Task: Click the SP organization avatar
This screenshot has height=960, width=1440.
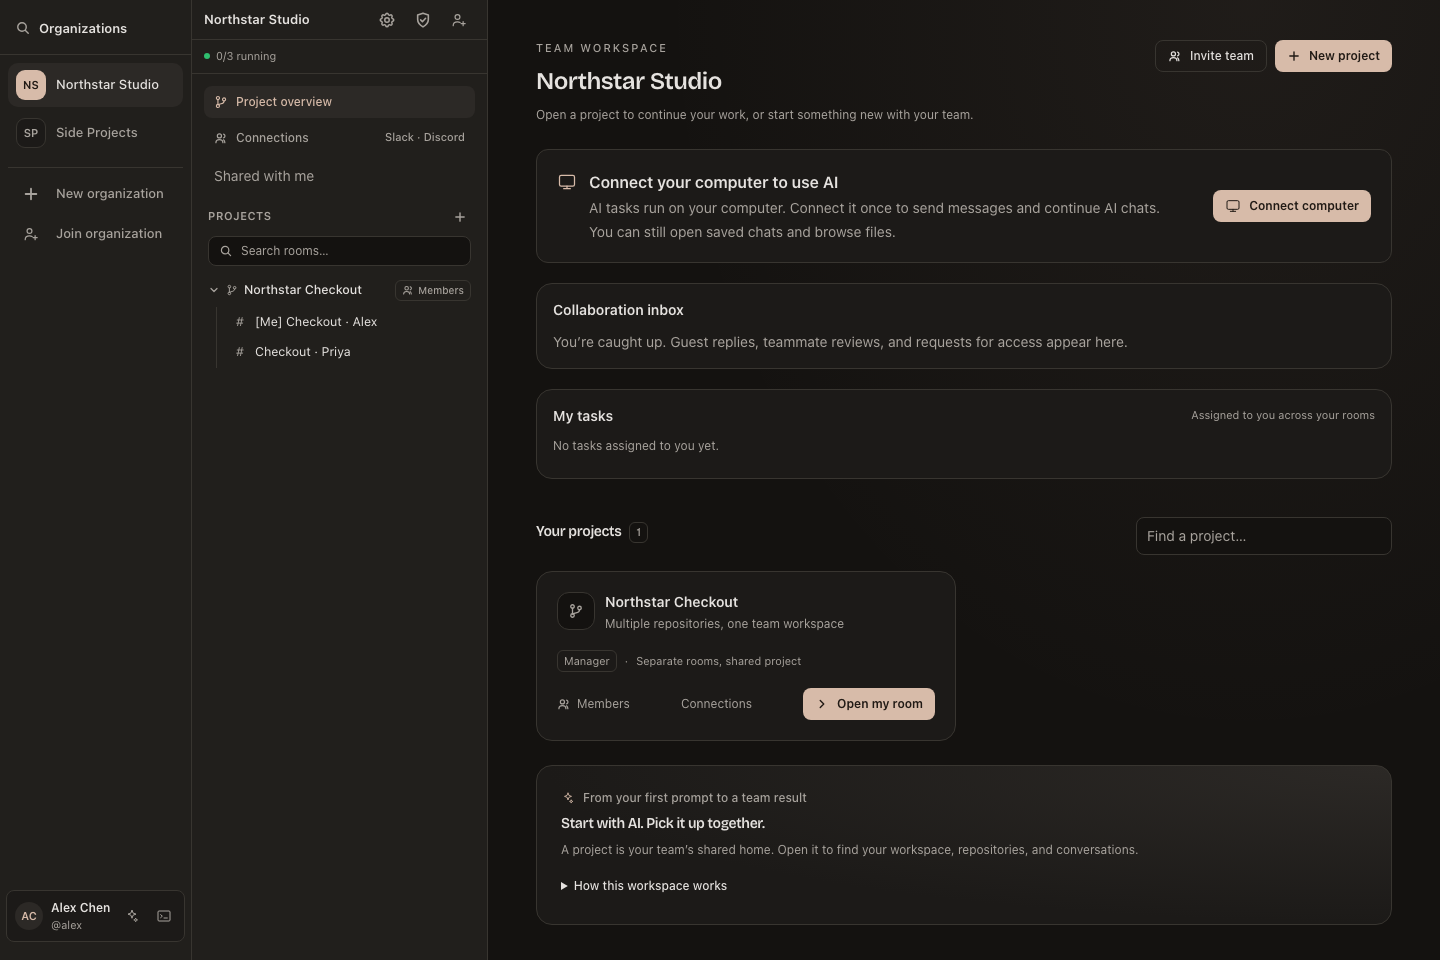Action: click(31, 133)
